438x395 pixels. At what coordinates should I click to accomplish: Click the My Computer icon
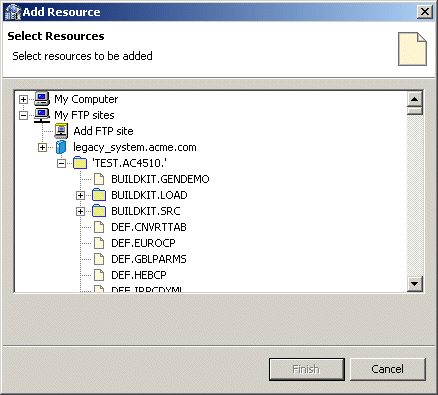tap(42, 99)
